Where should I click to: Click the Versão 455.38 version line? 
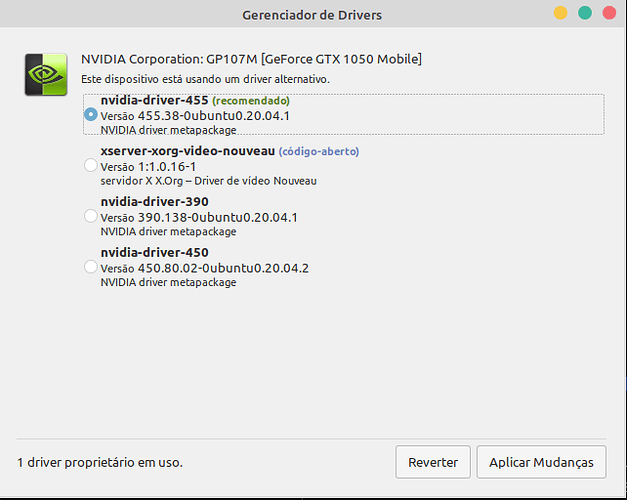(195, 116)
